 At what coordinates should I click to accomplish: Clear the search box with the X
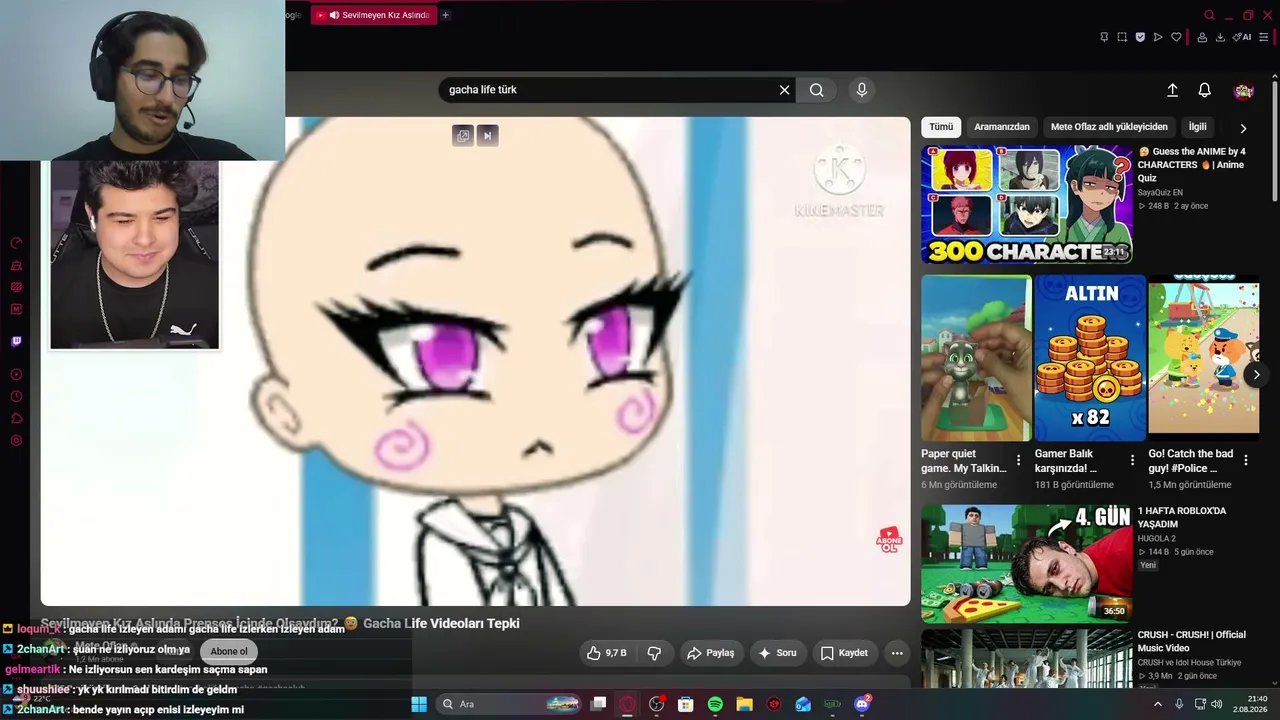coord(785,90)
